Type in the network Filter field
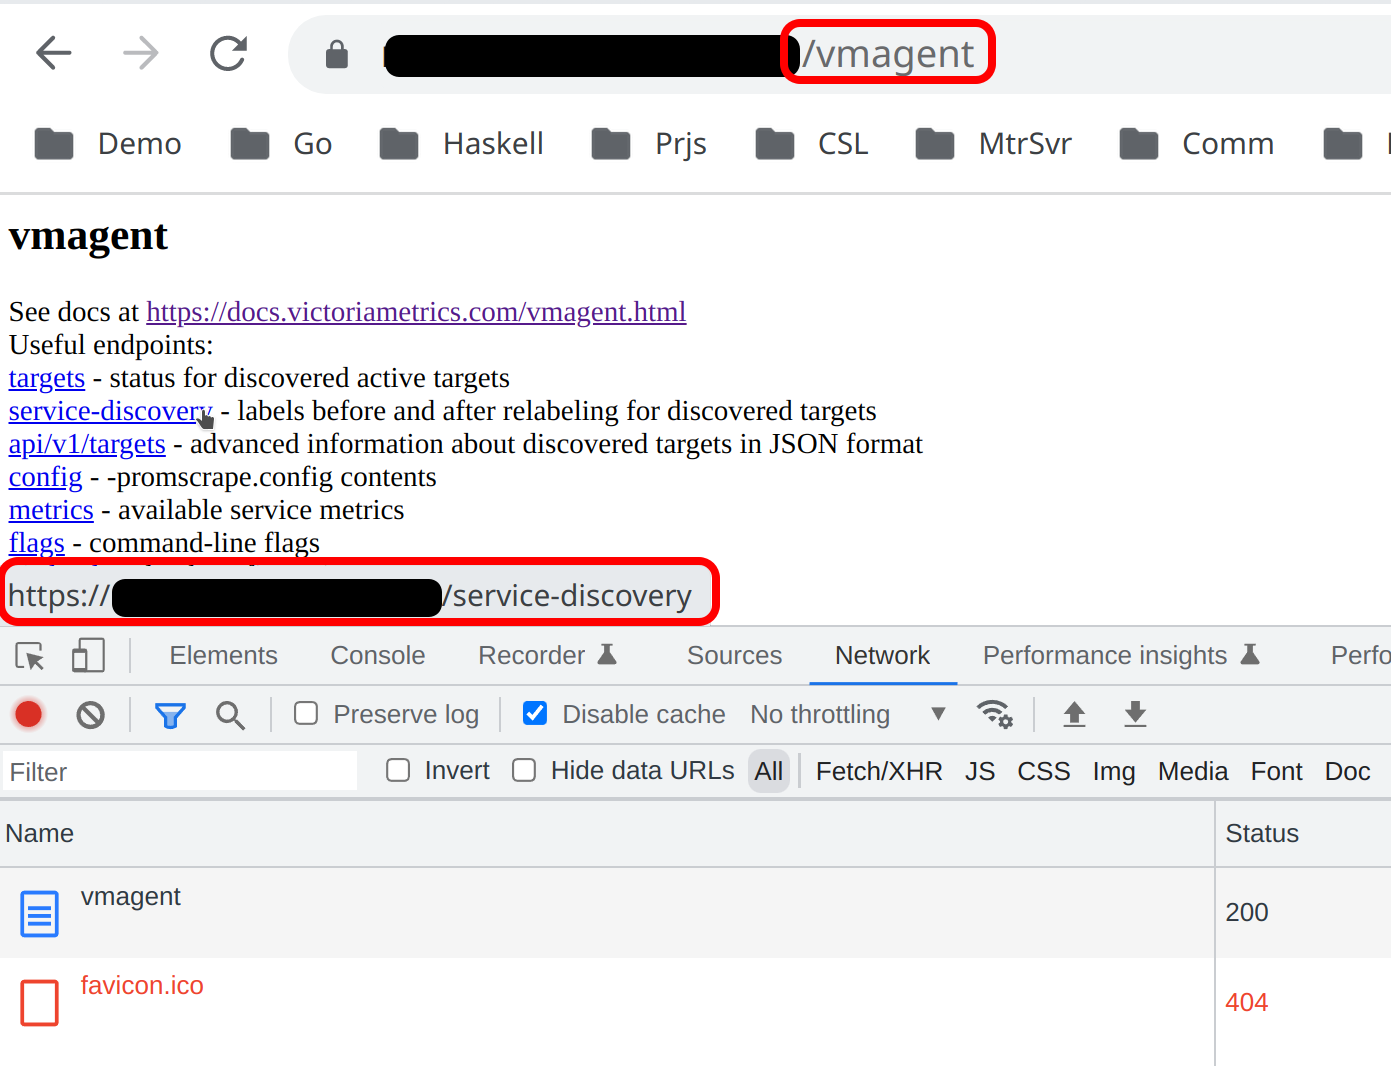 point(180,770)
